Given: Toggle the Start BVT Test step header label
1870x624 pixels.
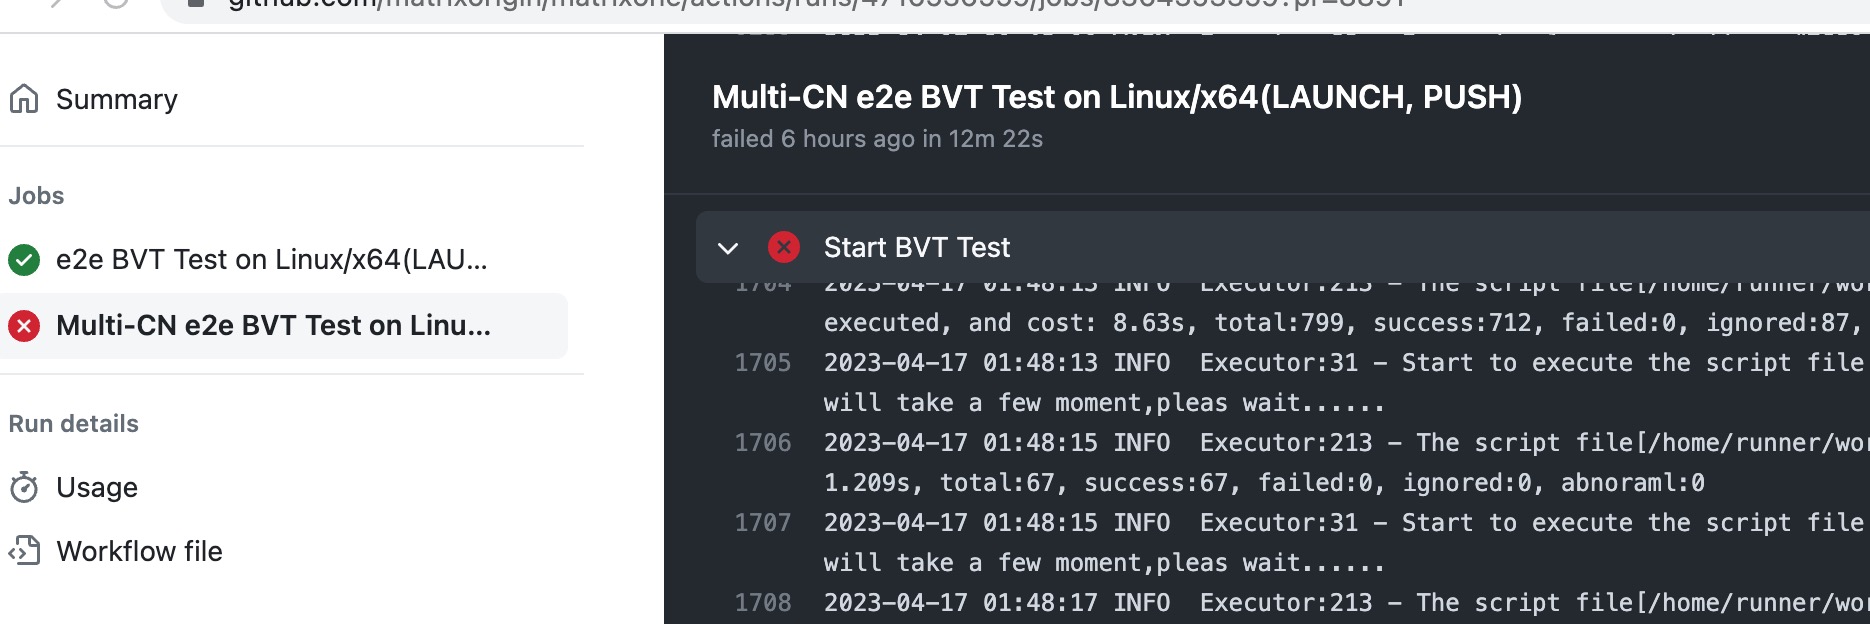Looking at the screenshot, I should pos(917,247).
